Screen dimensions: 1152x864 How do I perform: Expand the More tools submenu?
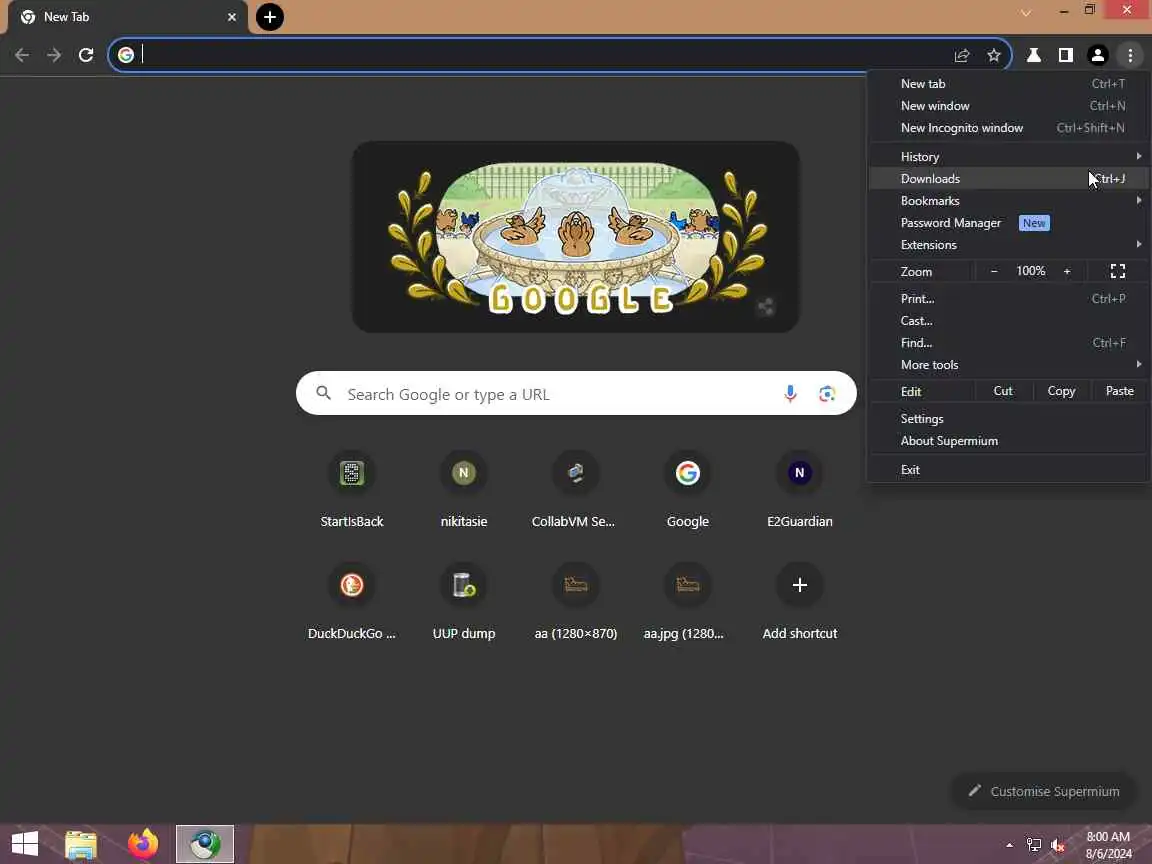point(1008,364)
